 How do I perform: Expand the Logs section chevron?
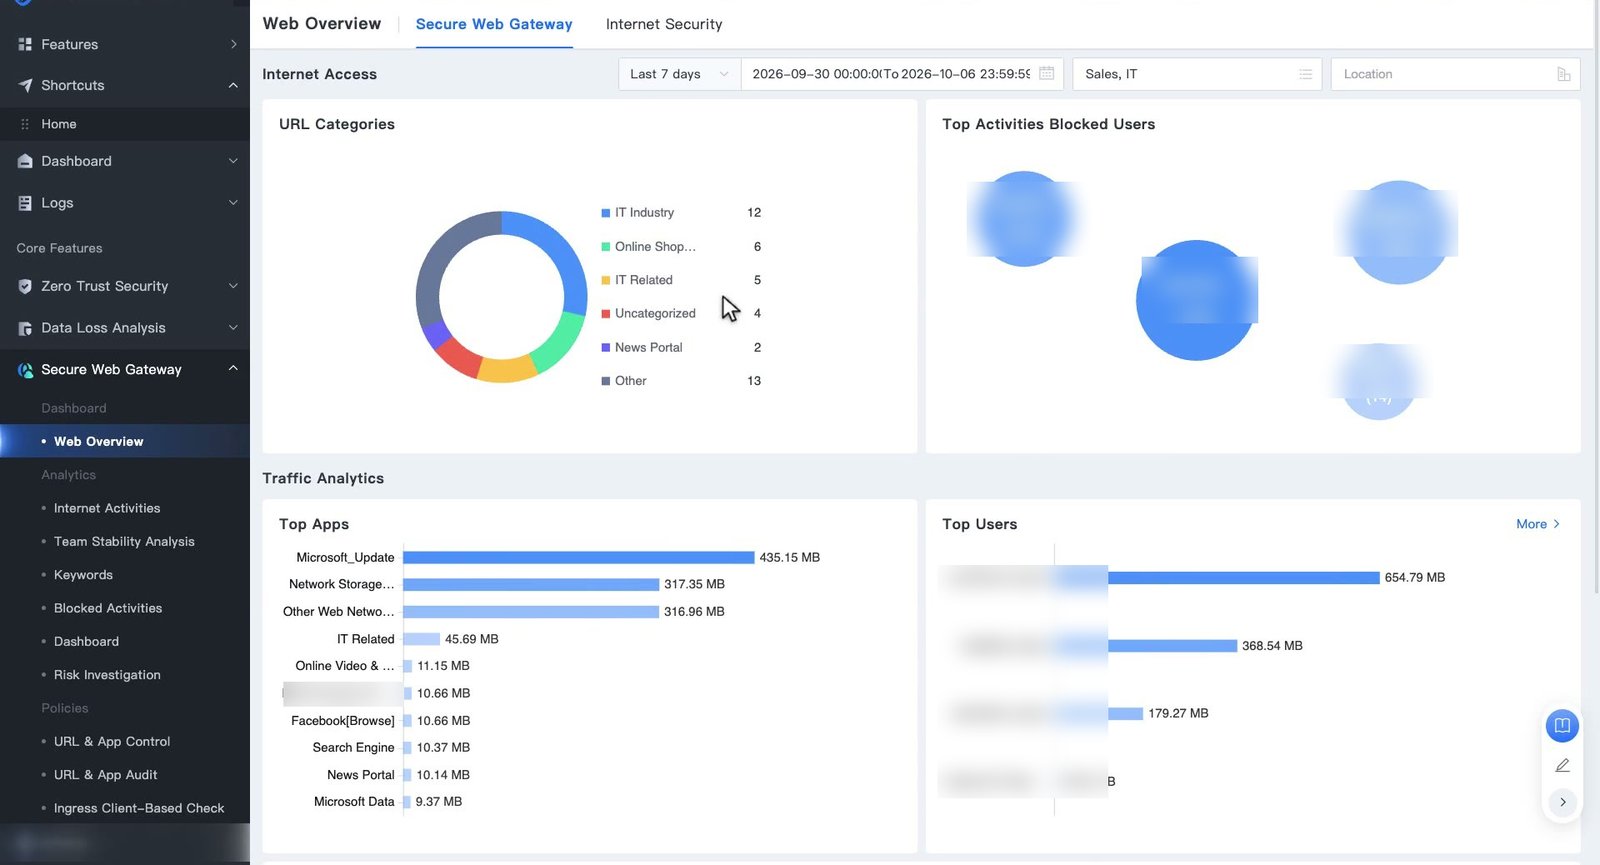point(233,203)
